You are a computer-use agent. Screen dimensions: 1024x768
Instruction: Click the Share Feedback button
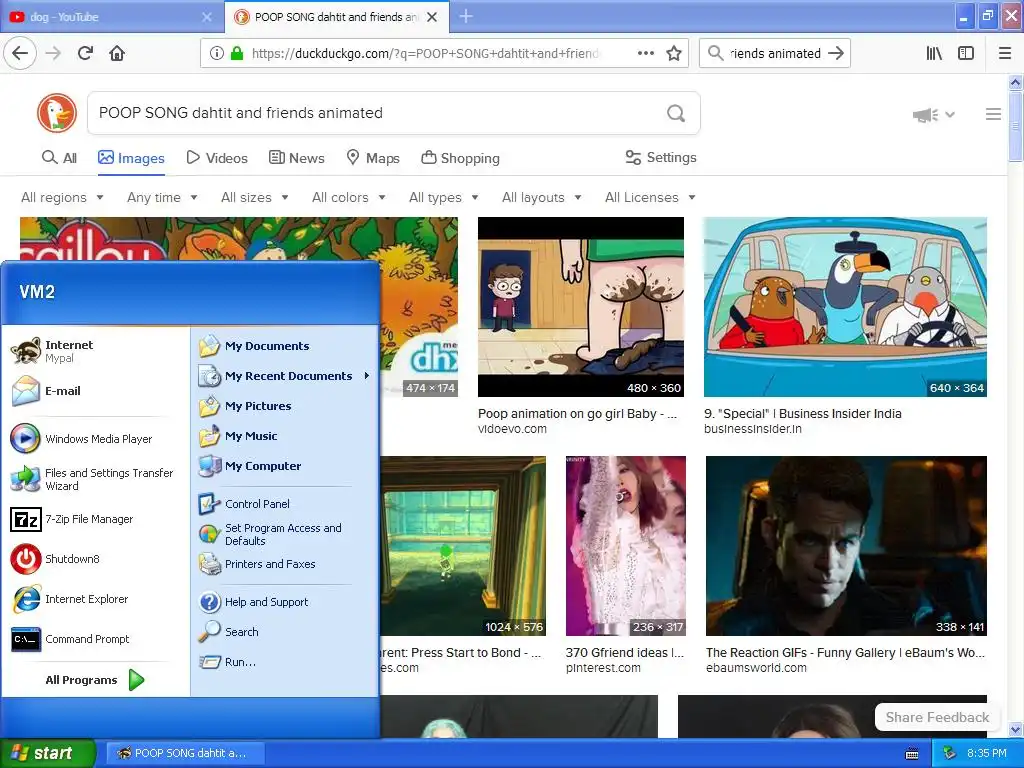pyautogui.click(x=937, y=717)
